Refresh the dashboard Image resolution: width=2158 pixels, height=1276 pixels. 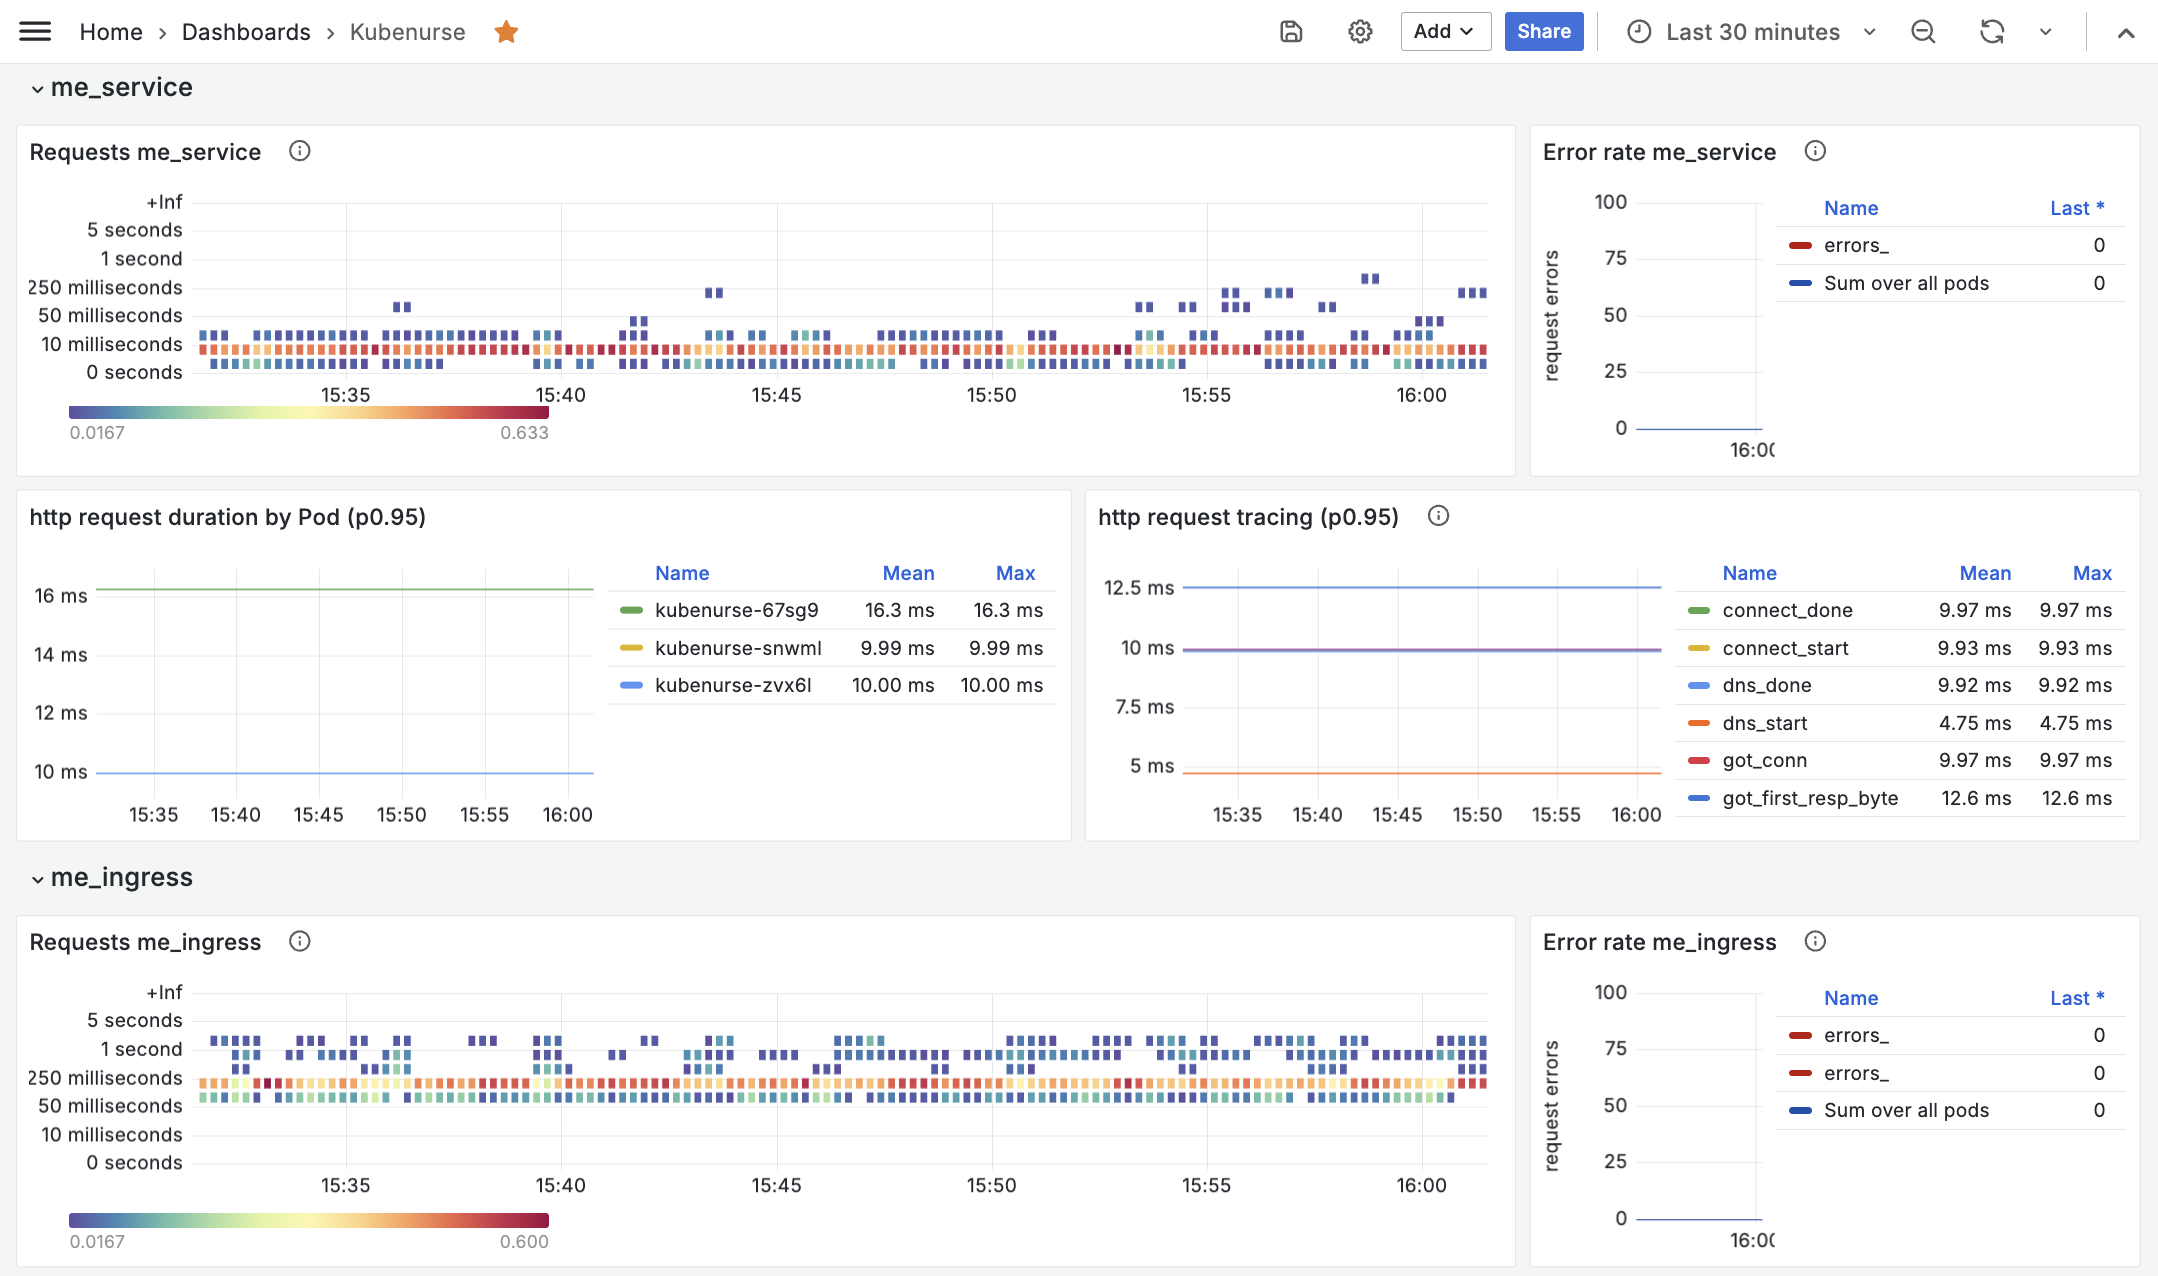1991,32
